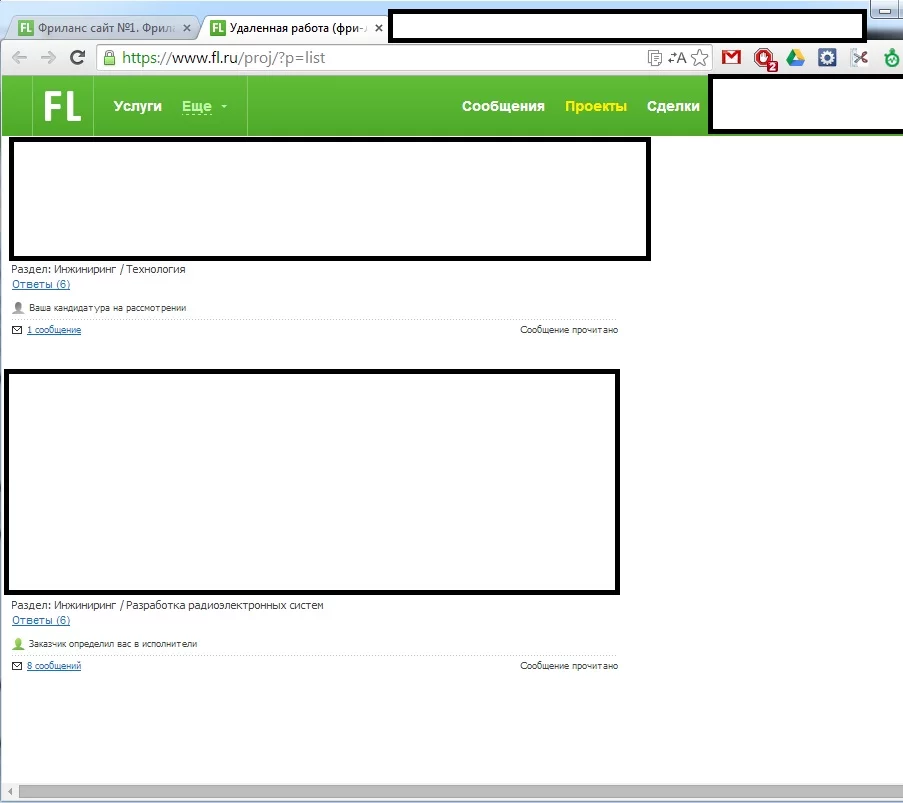Open Ответы (6) under Разработка радиоэлектронных систем

click(41, 620)
